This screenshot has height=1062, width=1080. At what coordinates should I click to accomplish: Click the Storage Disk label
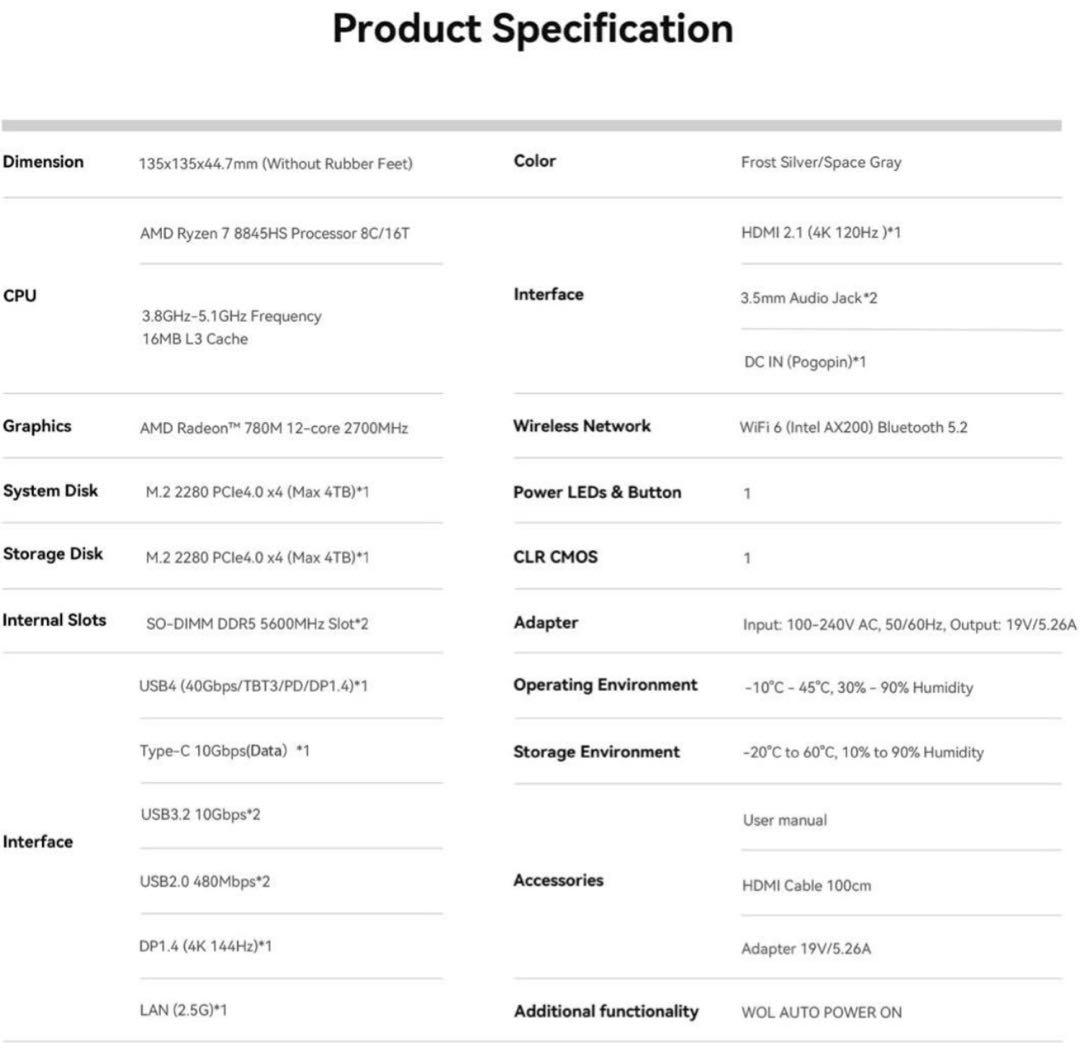coord(53,554)
